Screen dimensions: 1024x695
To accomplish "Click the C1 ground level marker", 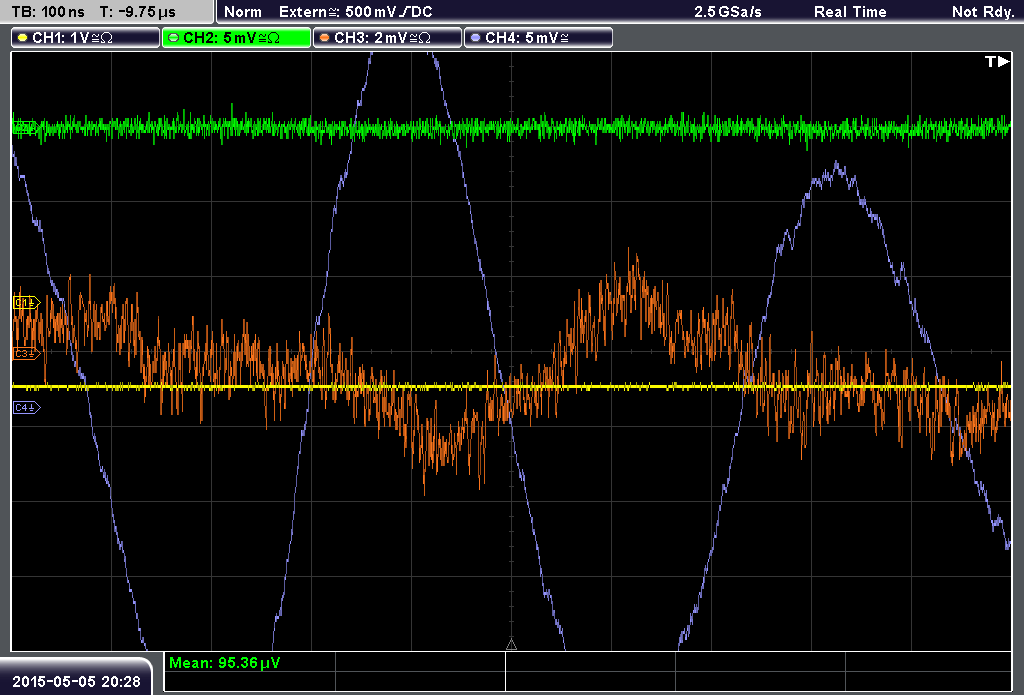I will tap(26, 302).
